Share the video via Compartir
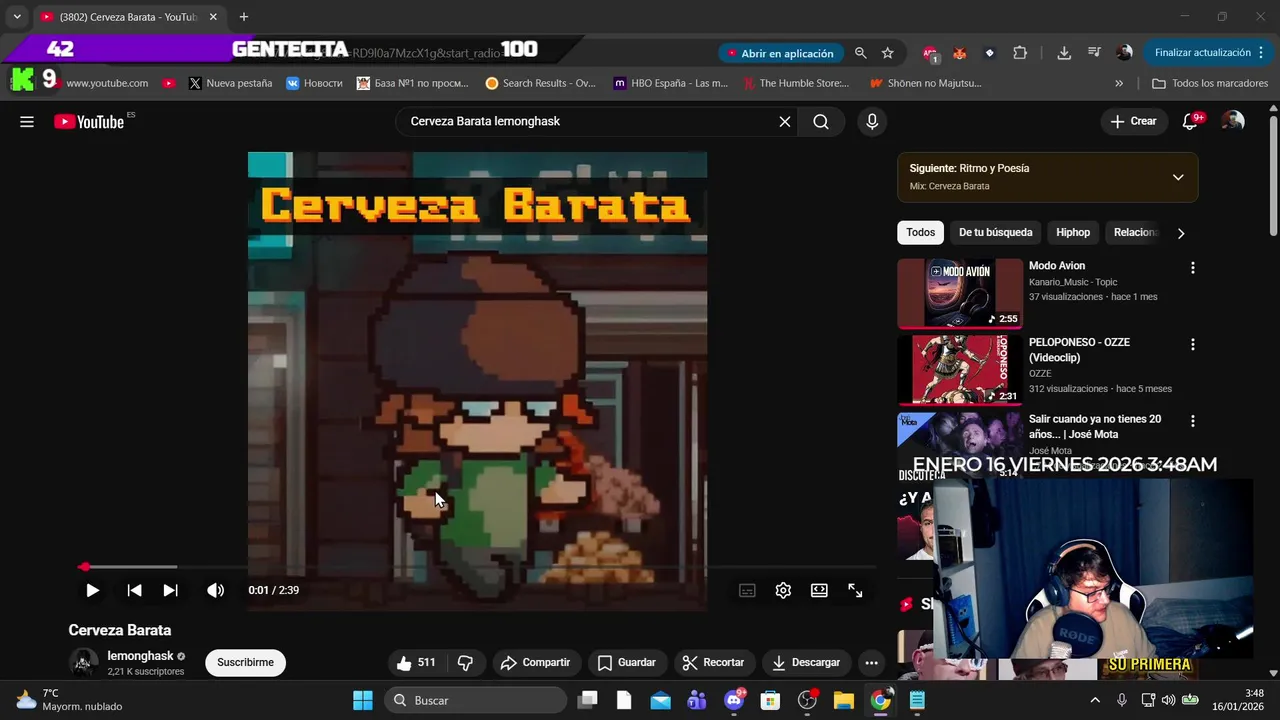Screen dimensions: 1280x720 click(536, 662)
